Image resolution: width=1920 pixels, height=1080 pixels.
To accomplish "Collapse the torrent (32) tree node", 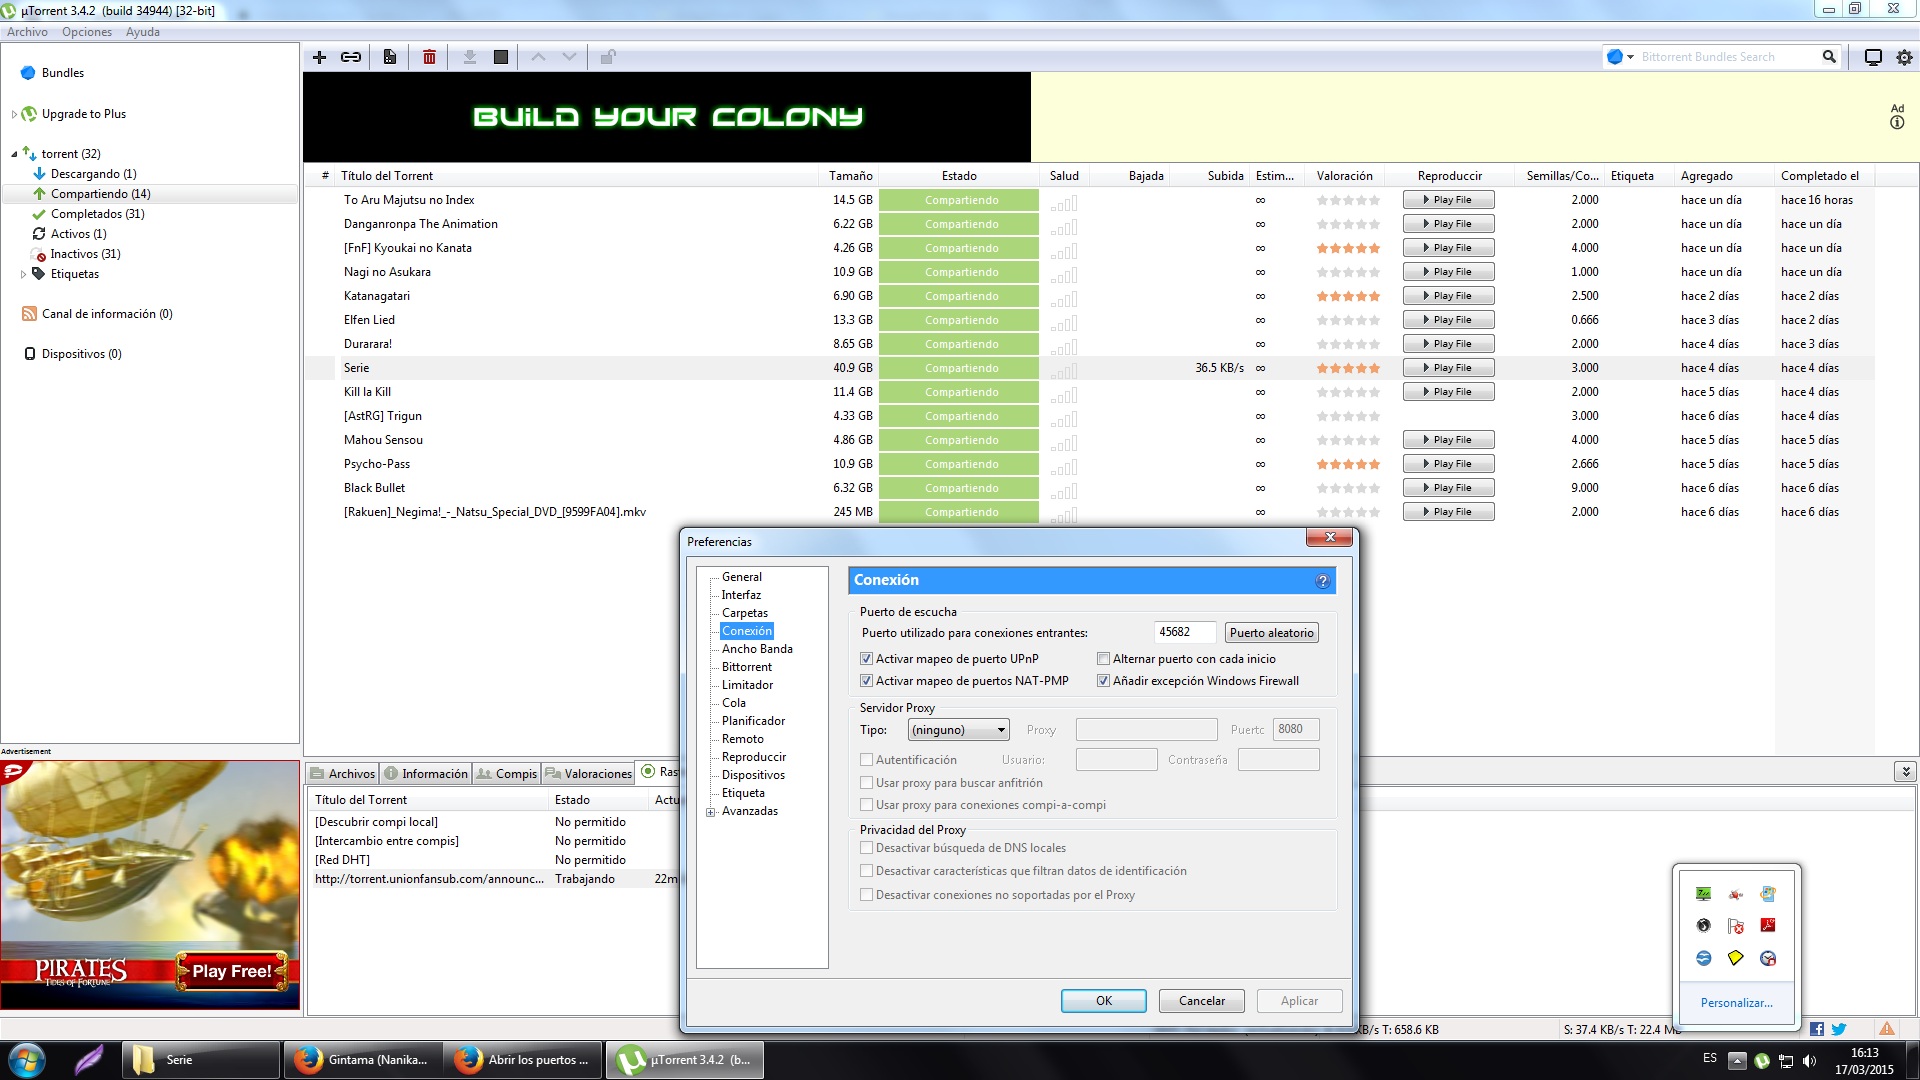I will pos(14,154).
